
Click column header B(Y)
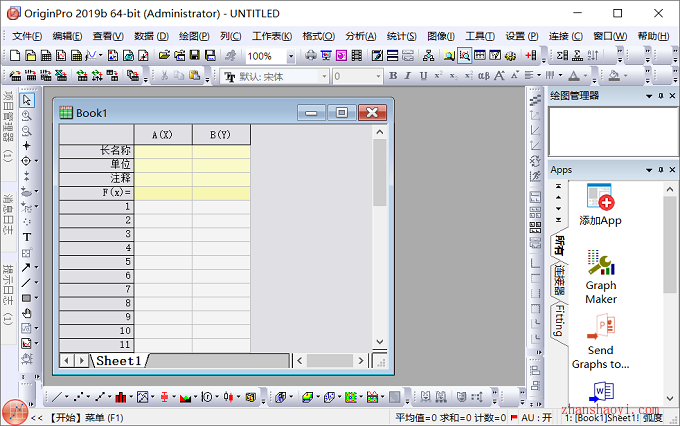221,134
